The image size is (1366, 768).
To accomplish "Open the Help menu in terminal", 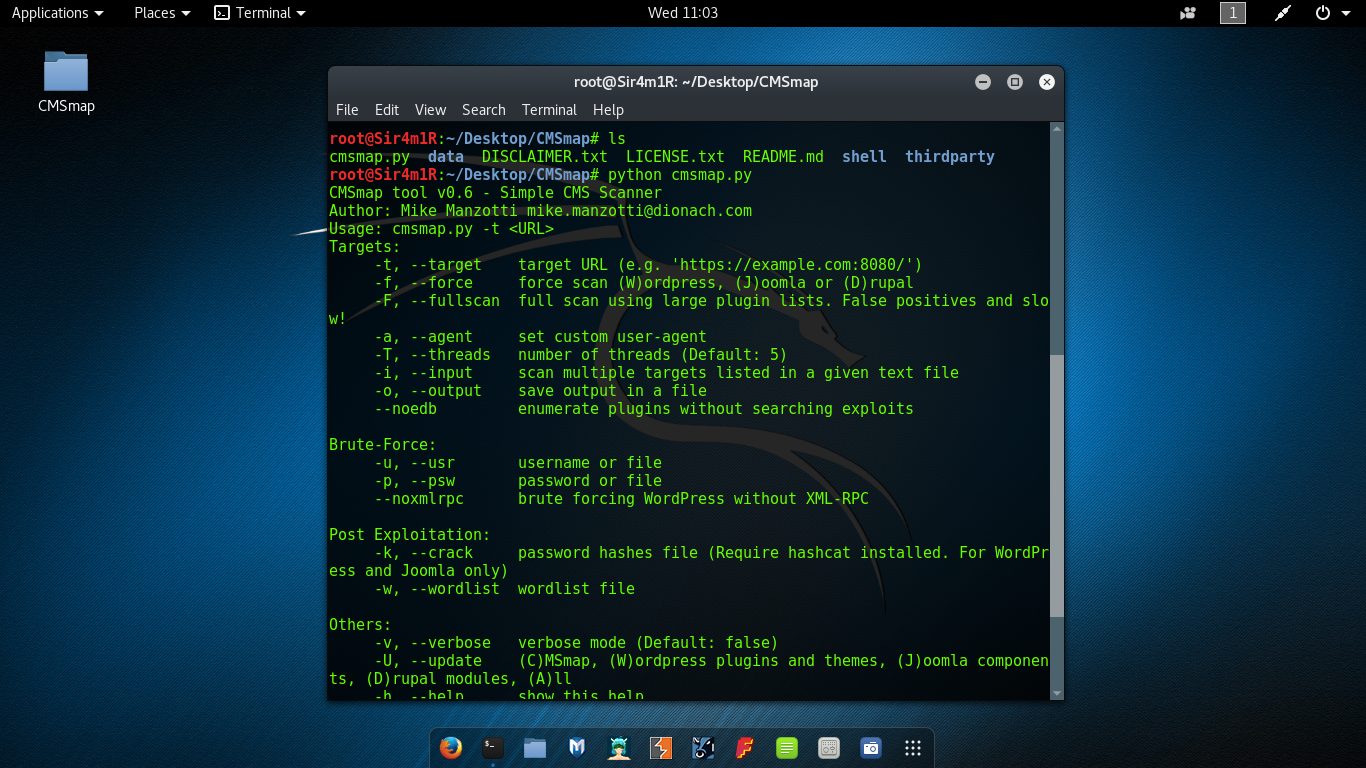I will [608, 110].
